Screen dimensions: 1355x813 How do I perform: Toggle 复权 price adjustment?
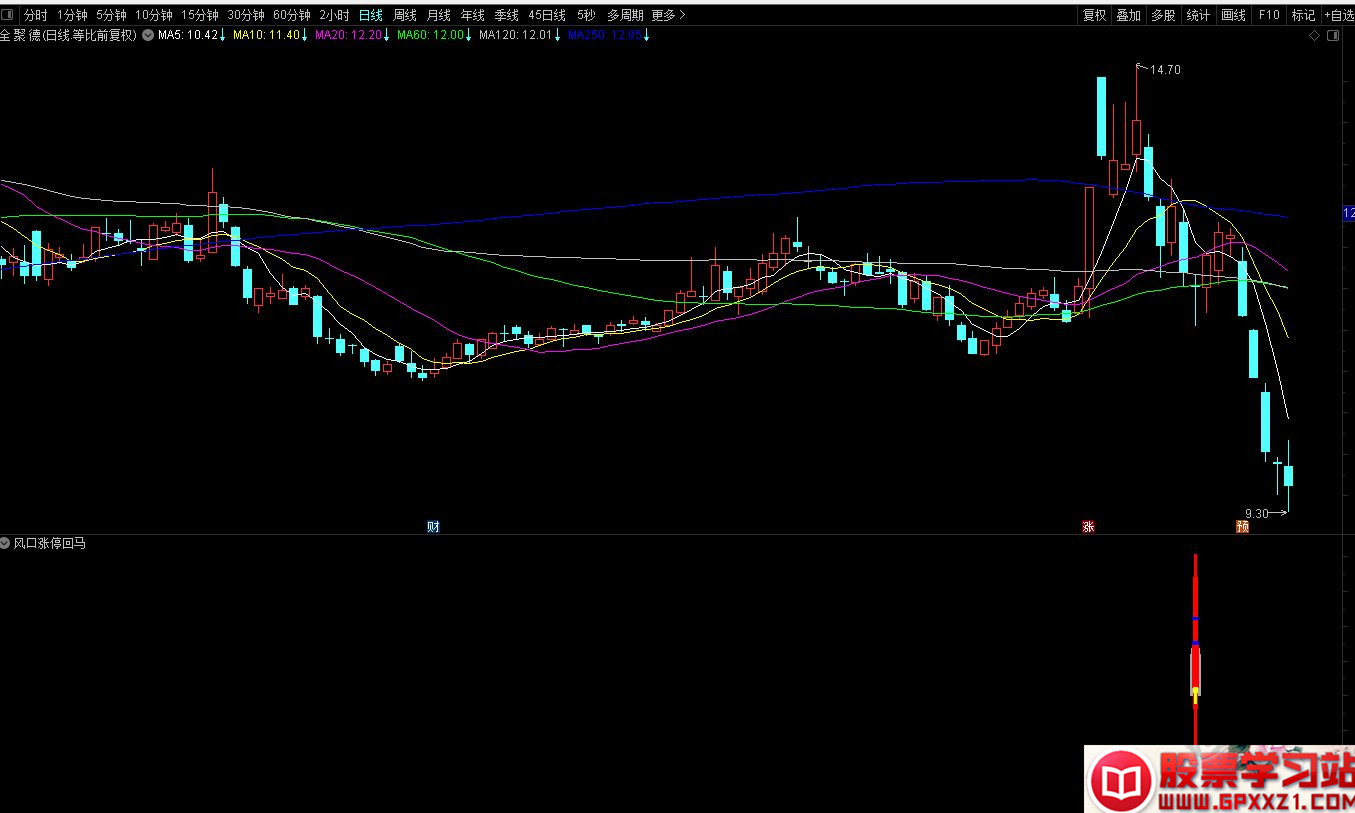(1094, 15)
